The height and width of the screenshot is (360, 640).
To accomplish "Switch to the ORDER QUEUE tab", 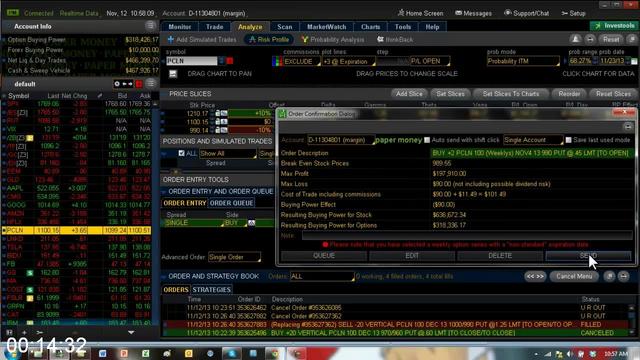I will pyautogui.click(x=231, y=203).
